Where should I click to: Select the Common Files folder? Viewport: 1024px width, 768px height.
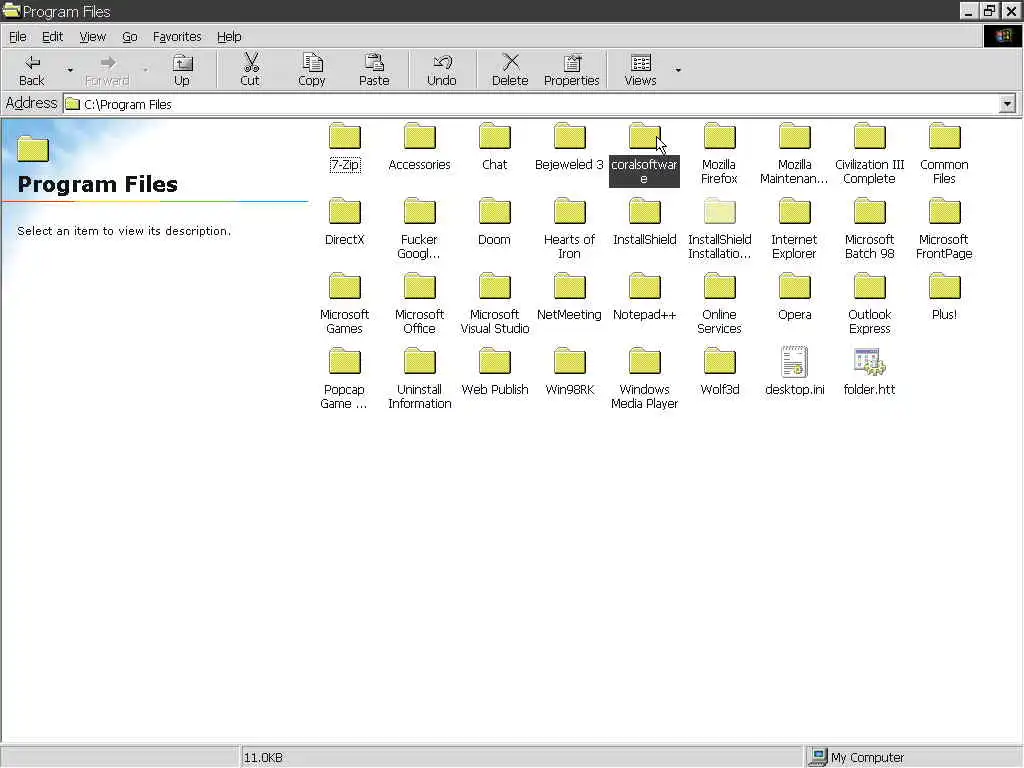[x=944, y=154]
